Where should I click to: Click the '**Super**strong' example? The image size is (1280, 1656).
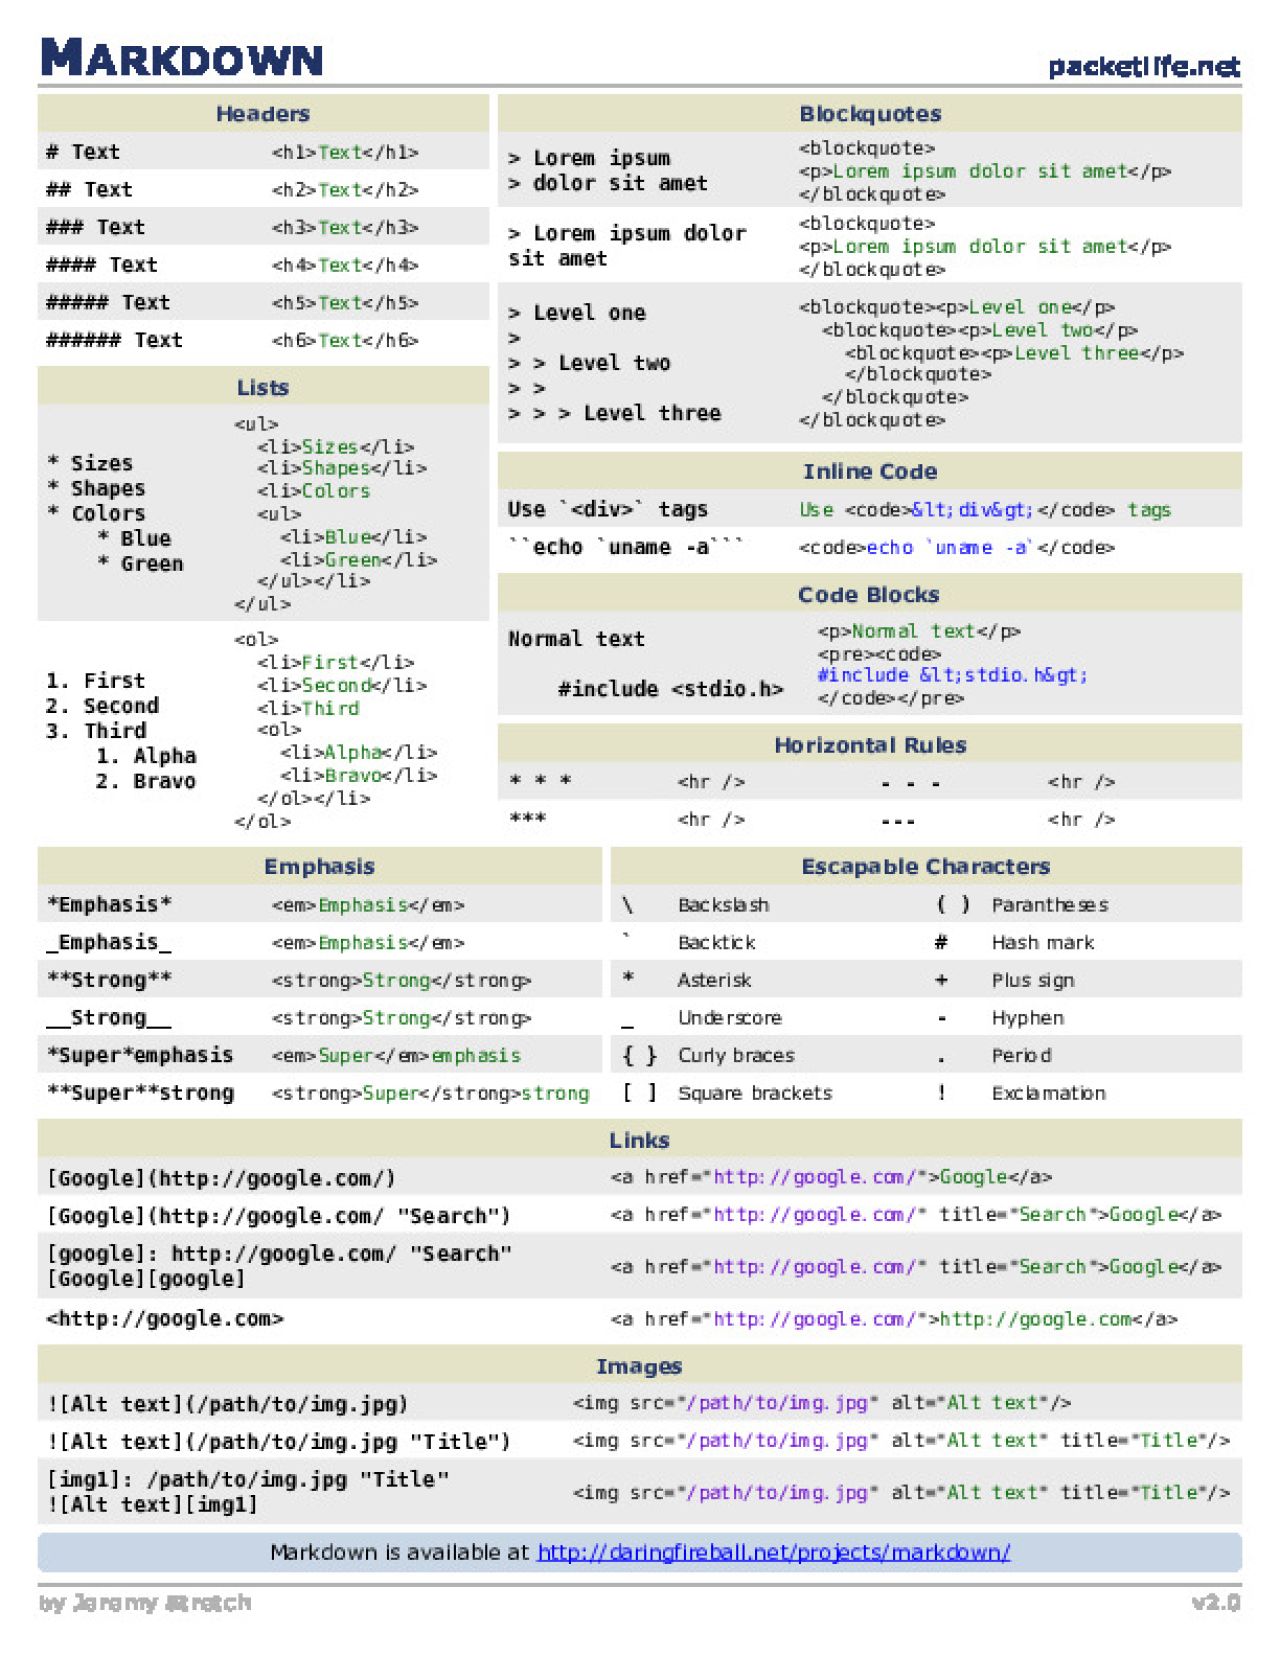click(140, 1093)
